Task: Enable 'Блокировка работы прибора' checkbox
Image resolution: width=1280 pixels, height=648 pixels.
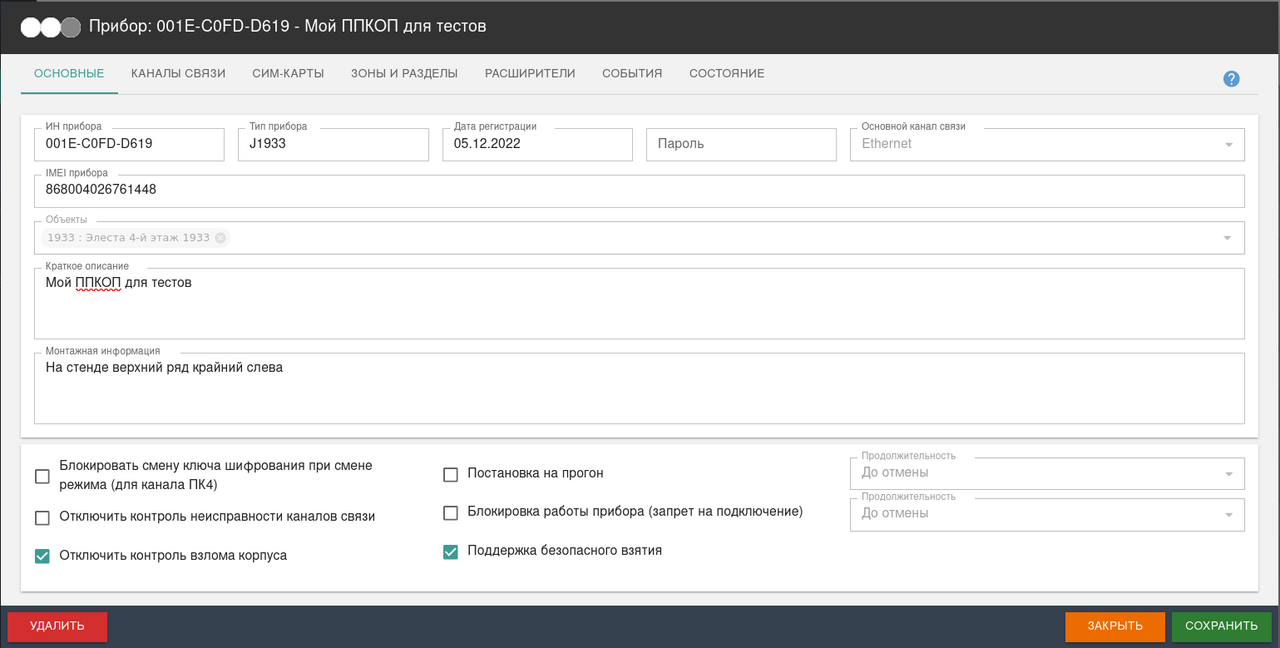Action: click(450, 513)
